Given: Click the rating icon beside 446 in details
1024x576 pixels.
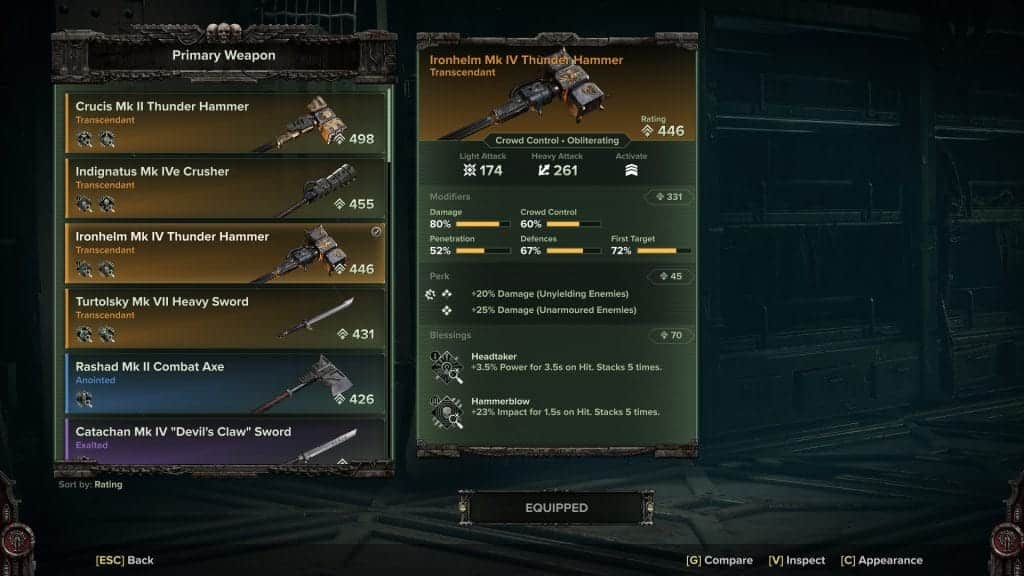Looking at the screenshot, I should [x=647, y=131].
